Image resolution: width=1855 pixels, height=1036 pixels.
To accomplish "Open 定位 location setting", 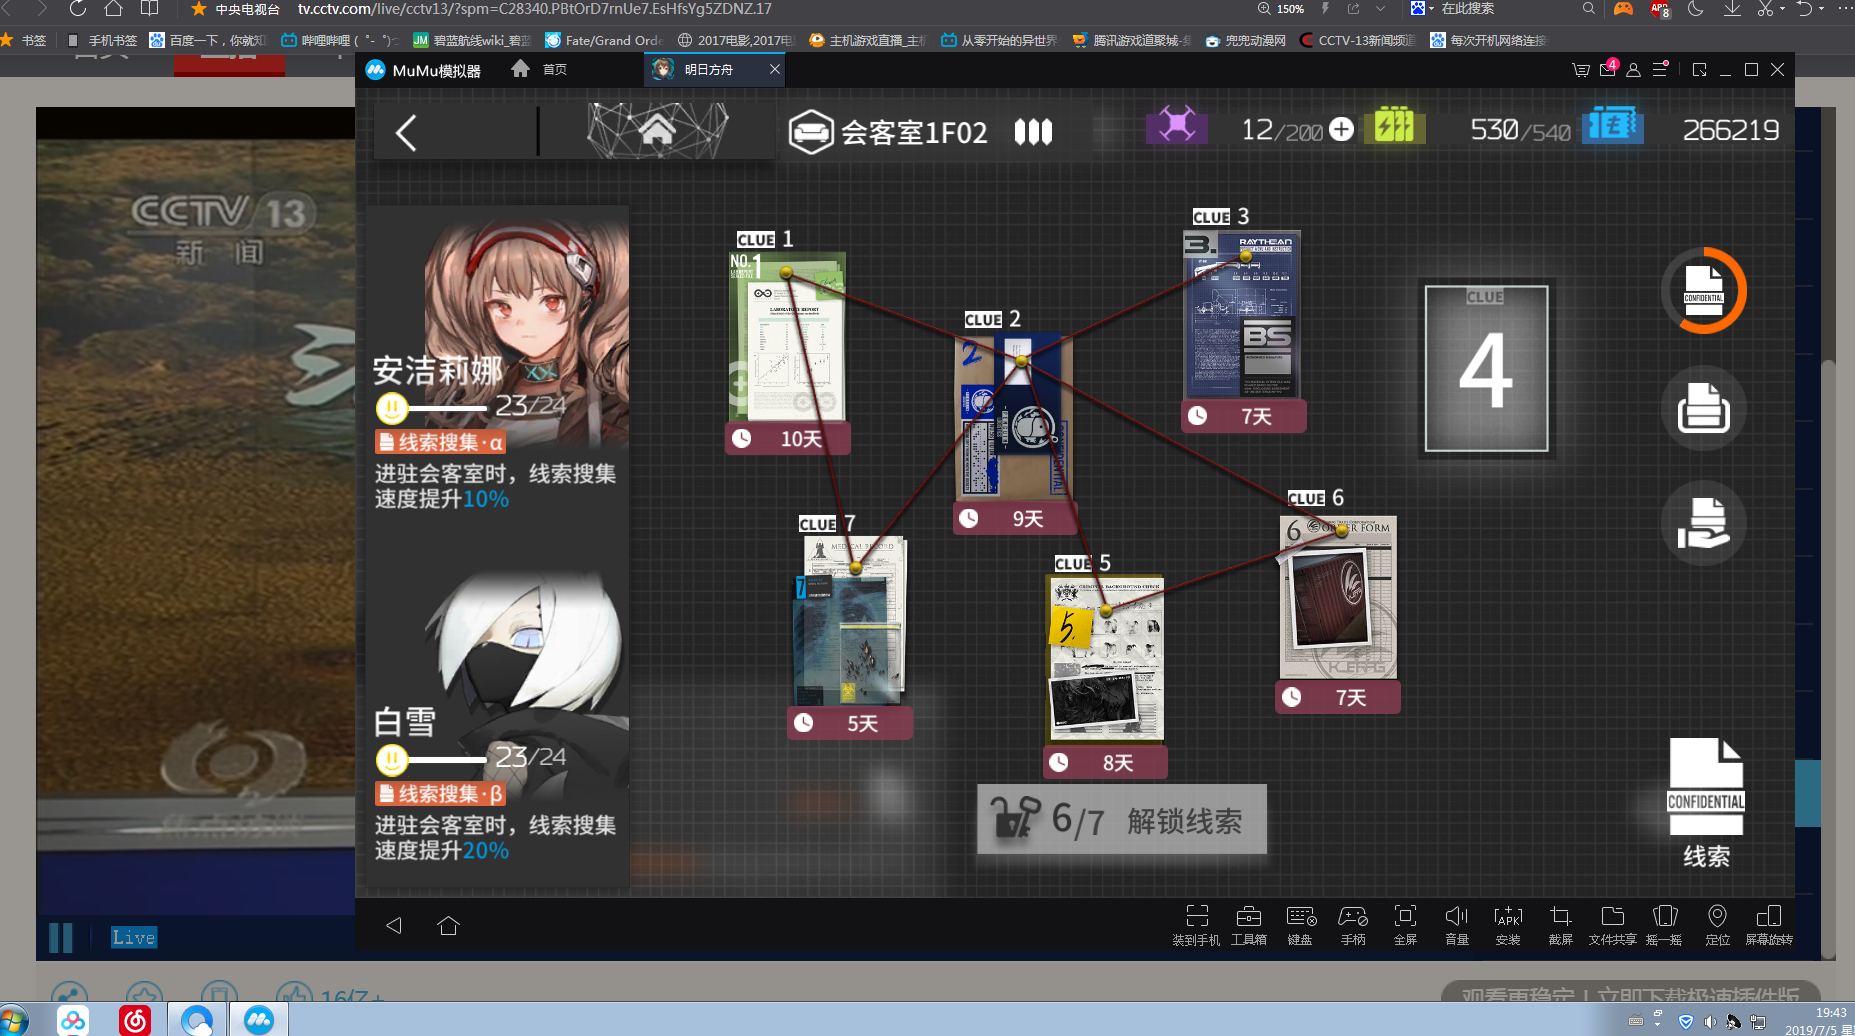I will pyautogui.click(x=1717, y=925).
